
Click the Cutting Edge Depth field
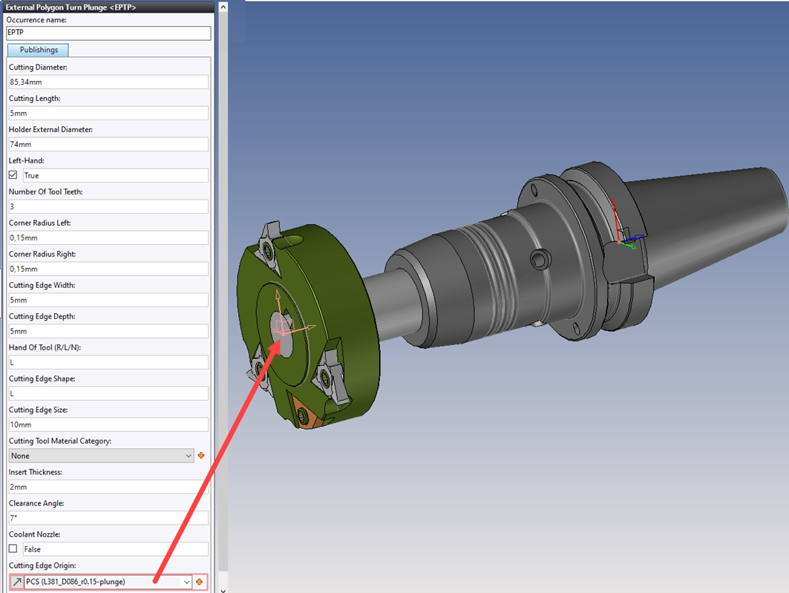click(109, 331)
